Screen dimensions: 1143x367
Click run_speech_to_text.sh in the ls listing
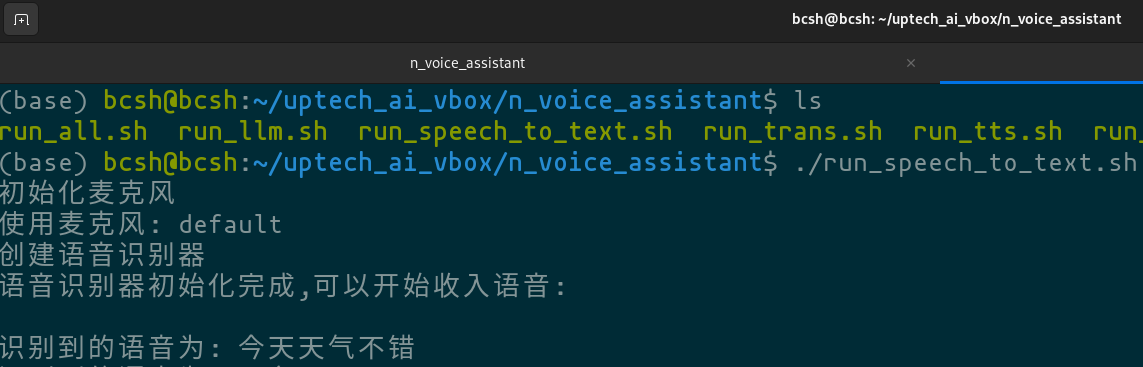tap(515, 132)
